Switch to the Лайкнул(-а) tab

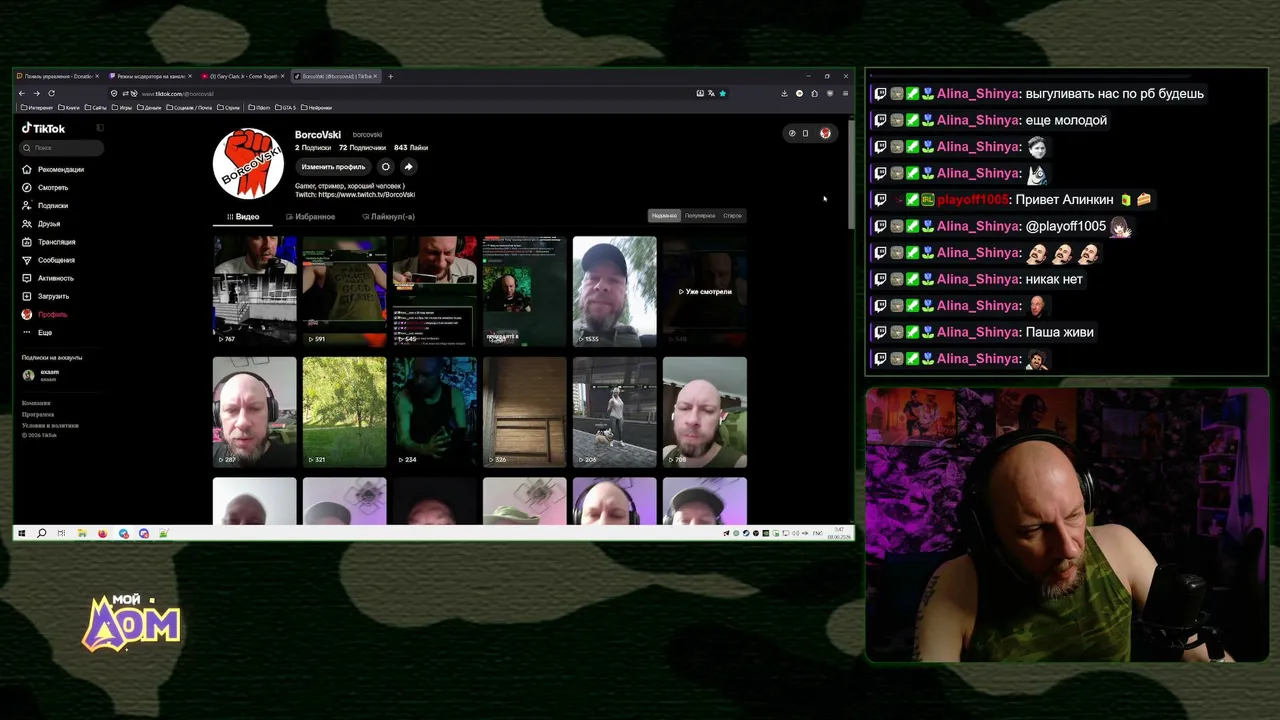tap(388, 217)
